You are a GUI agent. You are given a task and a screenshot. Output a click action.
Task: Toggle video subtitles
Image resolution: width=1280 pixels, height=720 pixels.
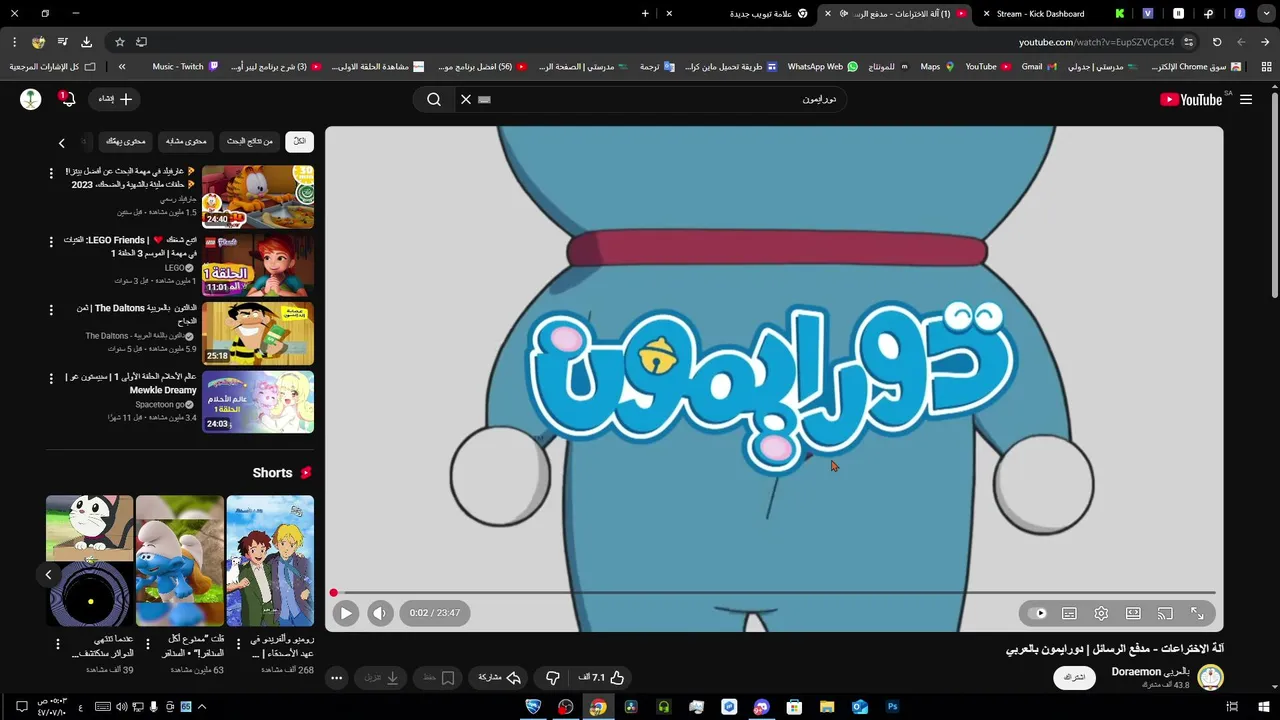point(1069,613)
